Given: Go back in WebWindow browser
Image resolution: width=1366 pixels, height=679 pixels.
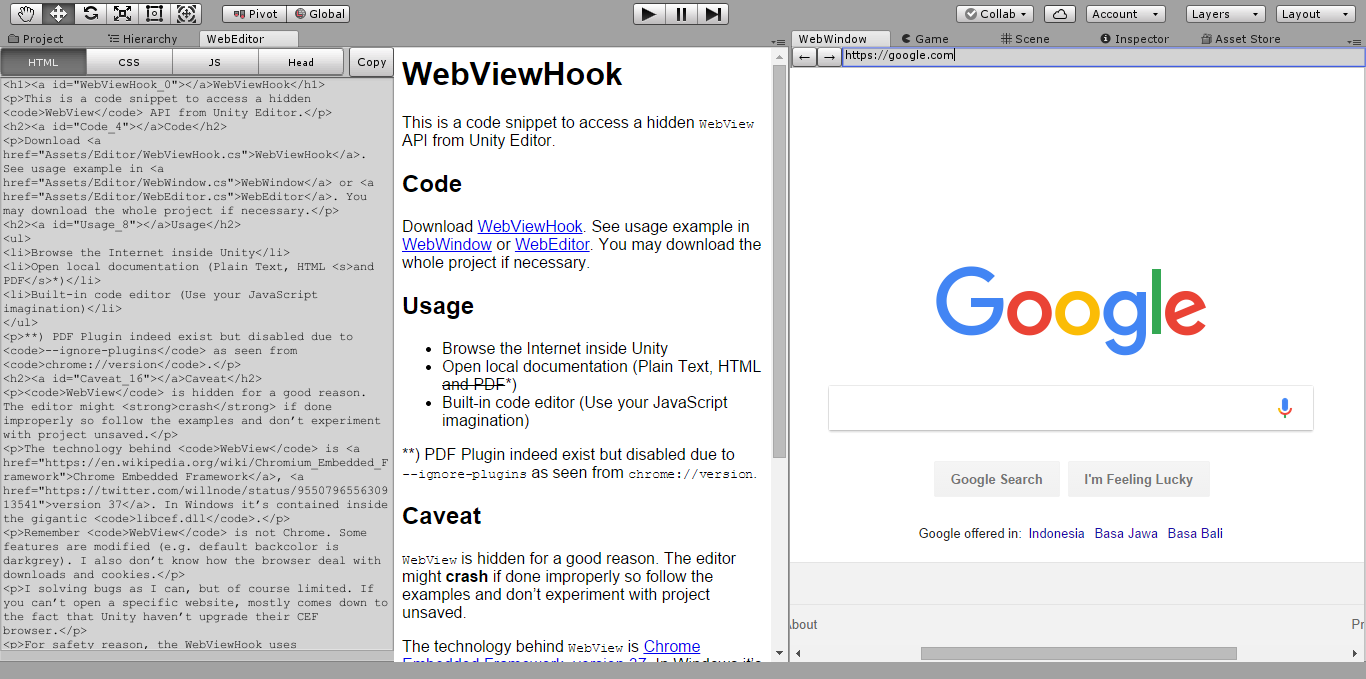Looking at the screenshot, I should (x=804, y=56).
